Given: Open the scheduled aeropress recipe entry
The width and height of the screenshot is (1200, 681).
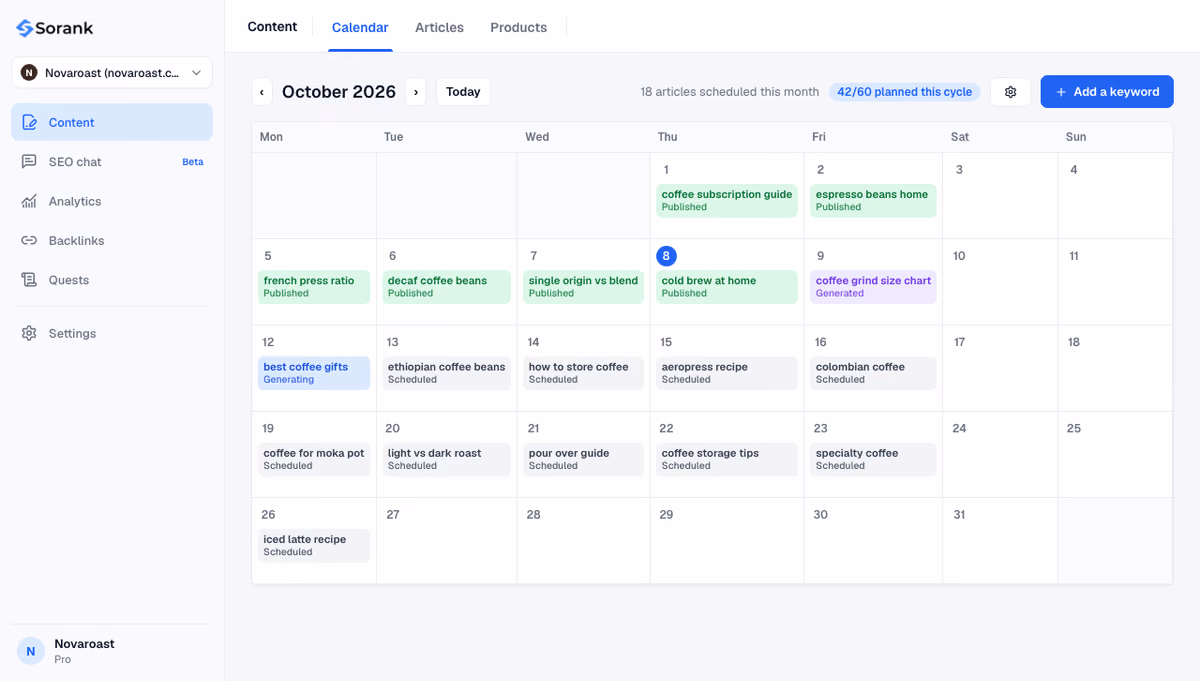Looking at the screenshot, I should (x=727, y=373).
